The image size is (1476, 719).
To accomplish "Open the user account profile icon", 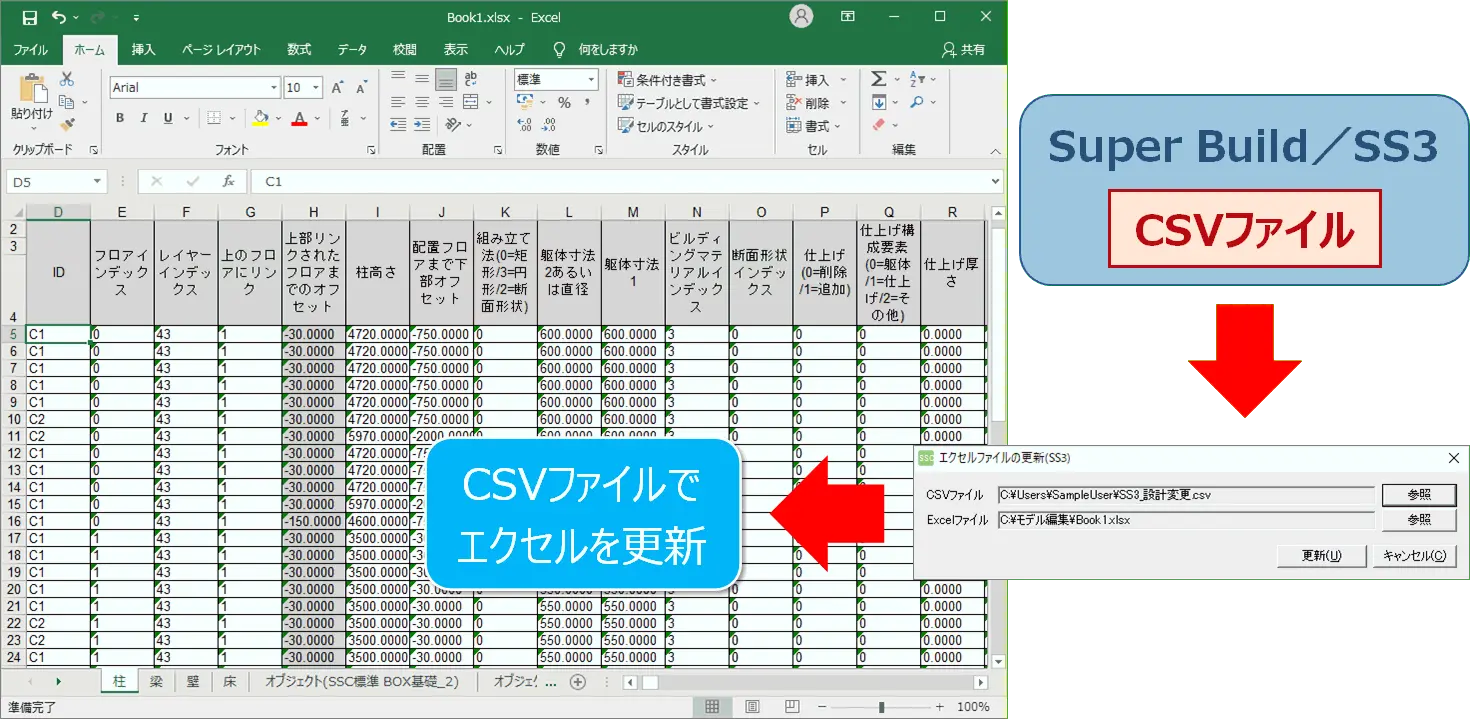I will pos(801,17).
